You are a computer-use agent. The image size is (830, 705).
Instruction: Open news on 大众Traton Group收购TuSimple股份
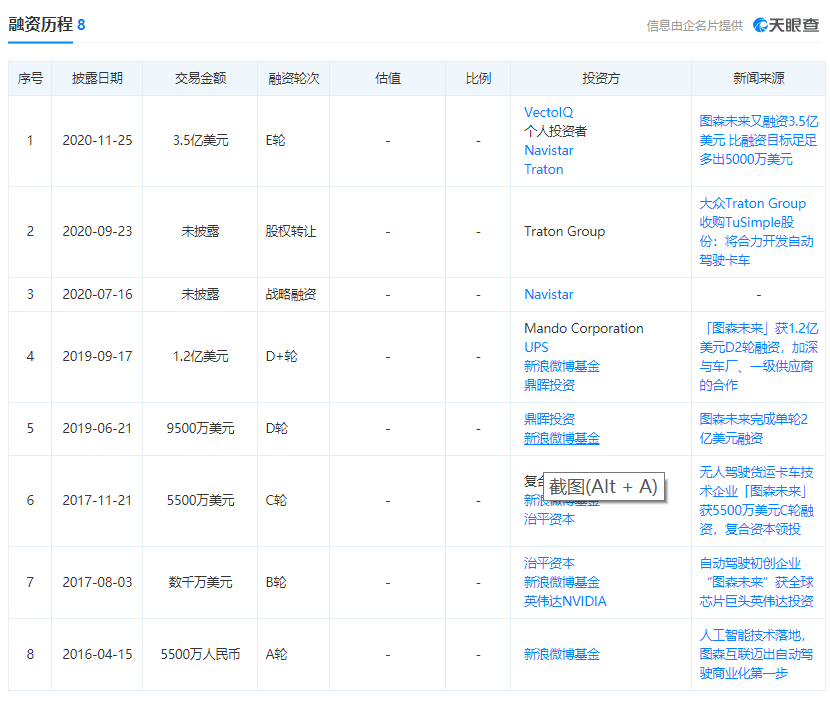coord(756,231)
